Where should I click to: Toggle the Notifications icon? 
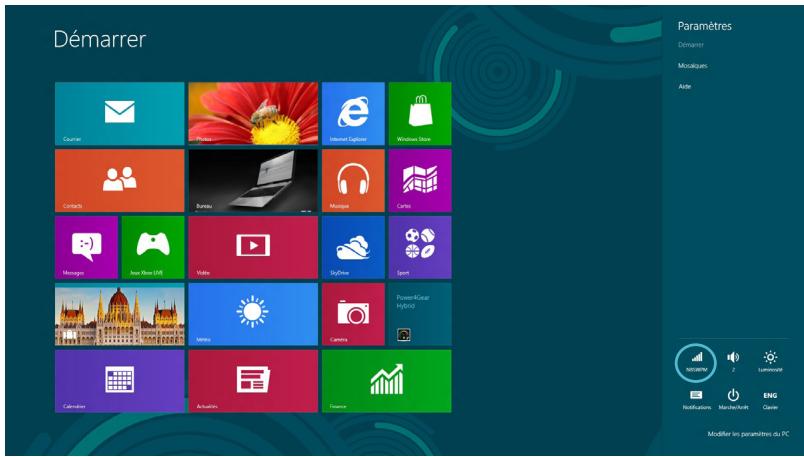click(x=696, y=400)
